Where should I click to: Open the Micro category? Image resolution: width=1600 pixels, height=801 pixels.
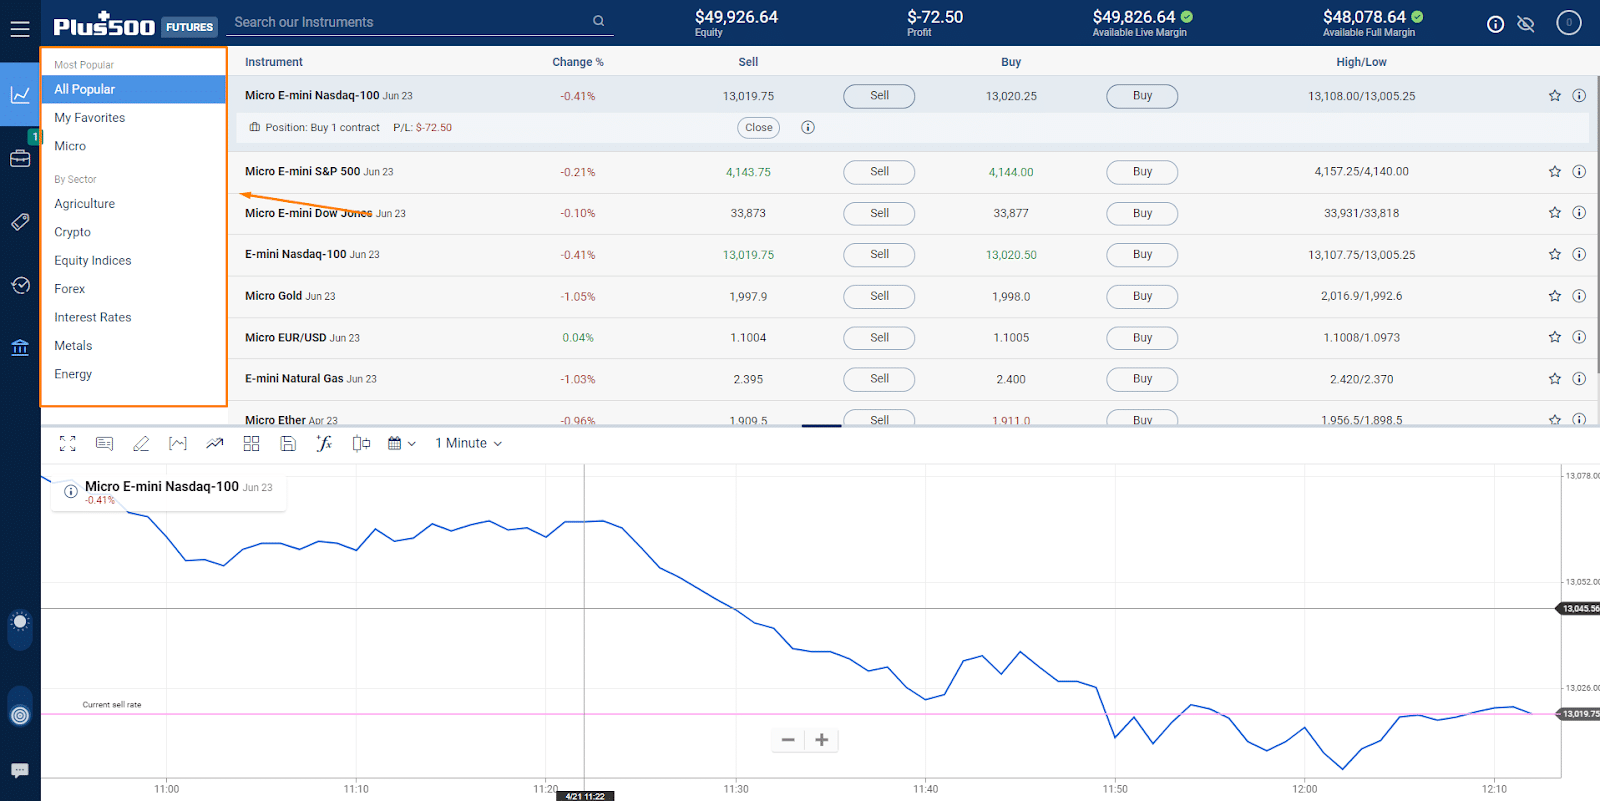(70, 146)
